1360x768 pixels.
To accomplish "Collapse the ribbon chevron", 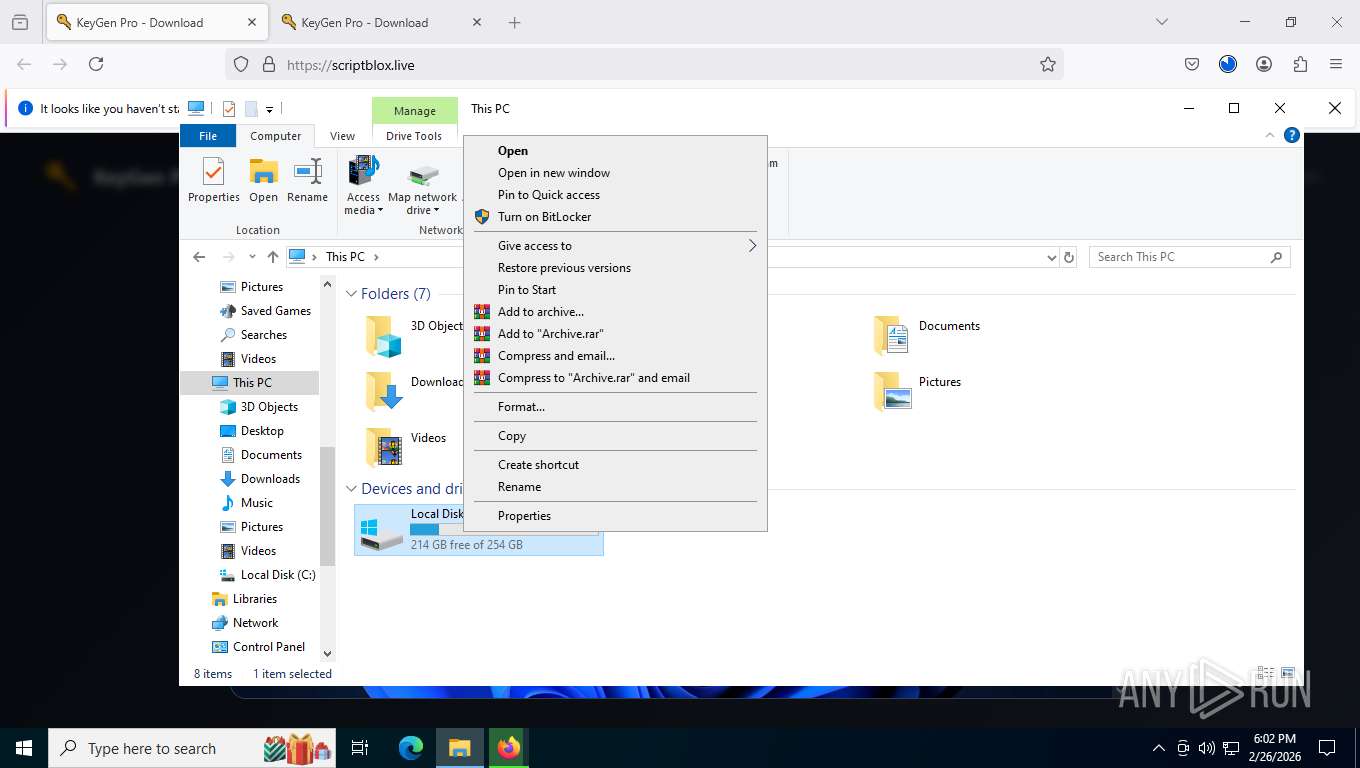I will [x=1270, y=135].
